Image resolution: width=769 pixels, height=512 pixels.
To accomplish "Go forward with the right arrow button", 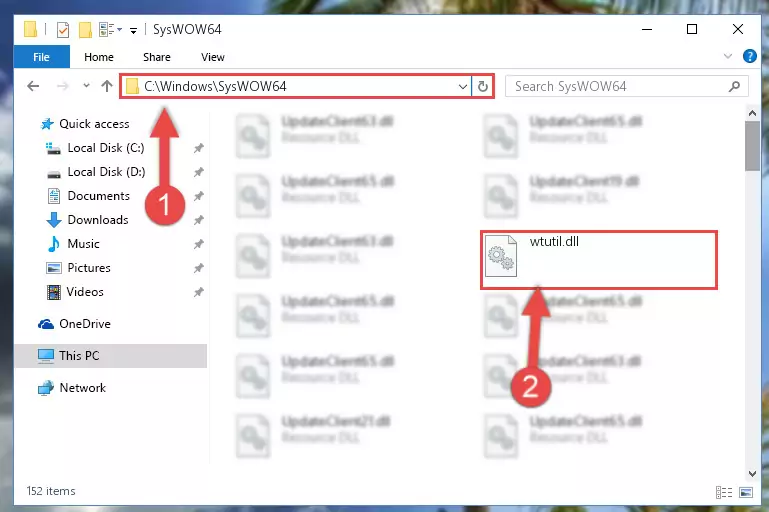I will pos(62,86).
